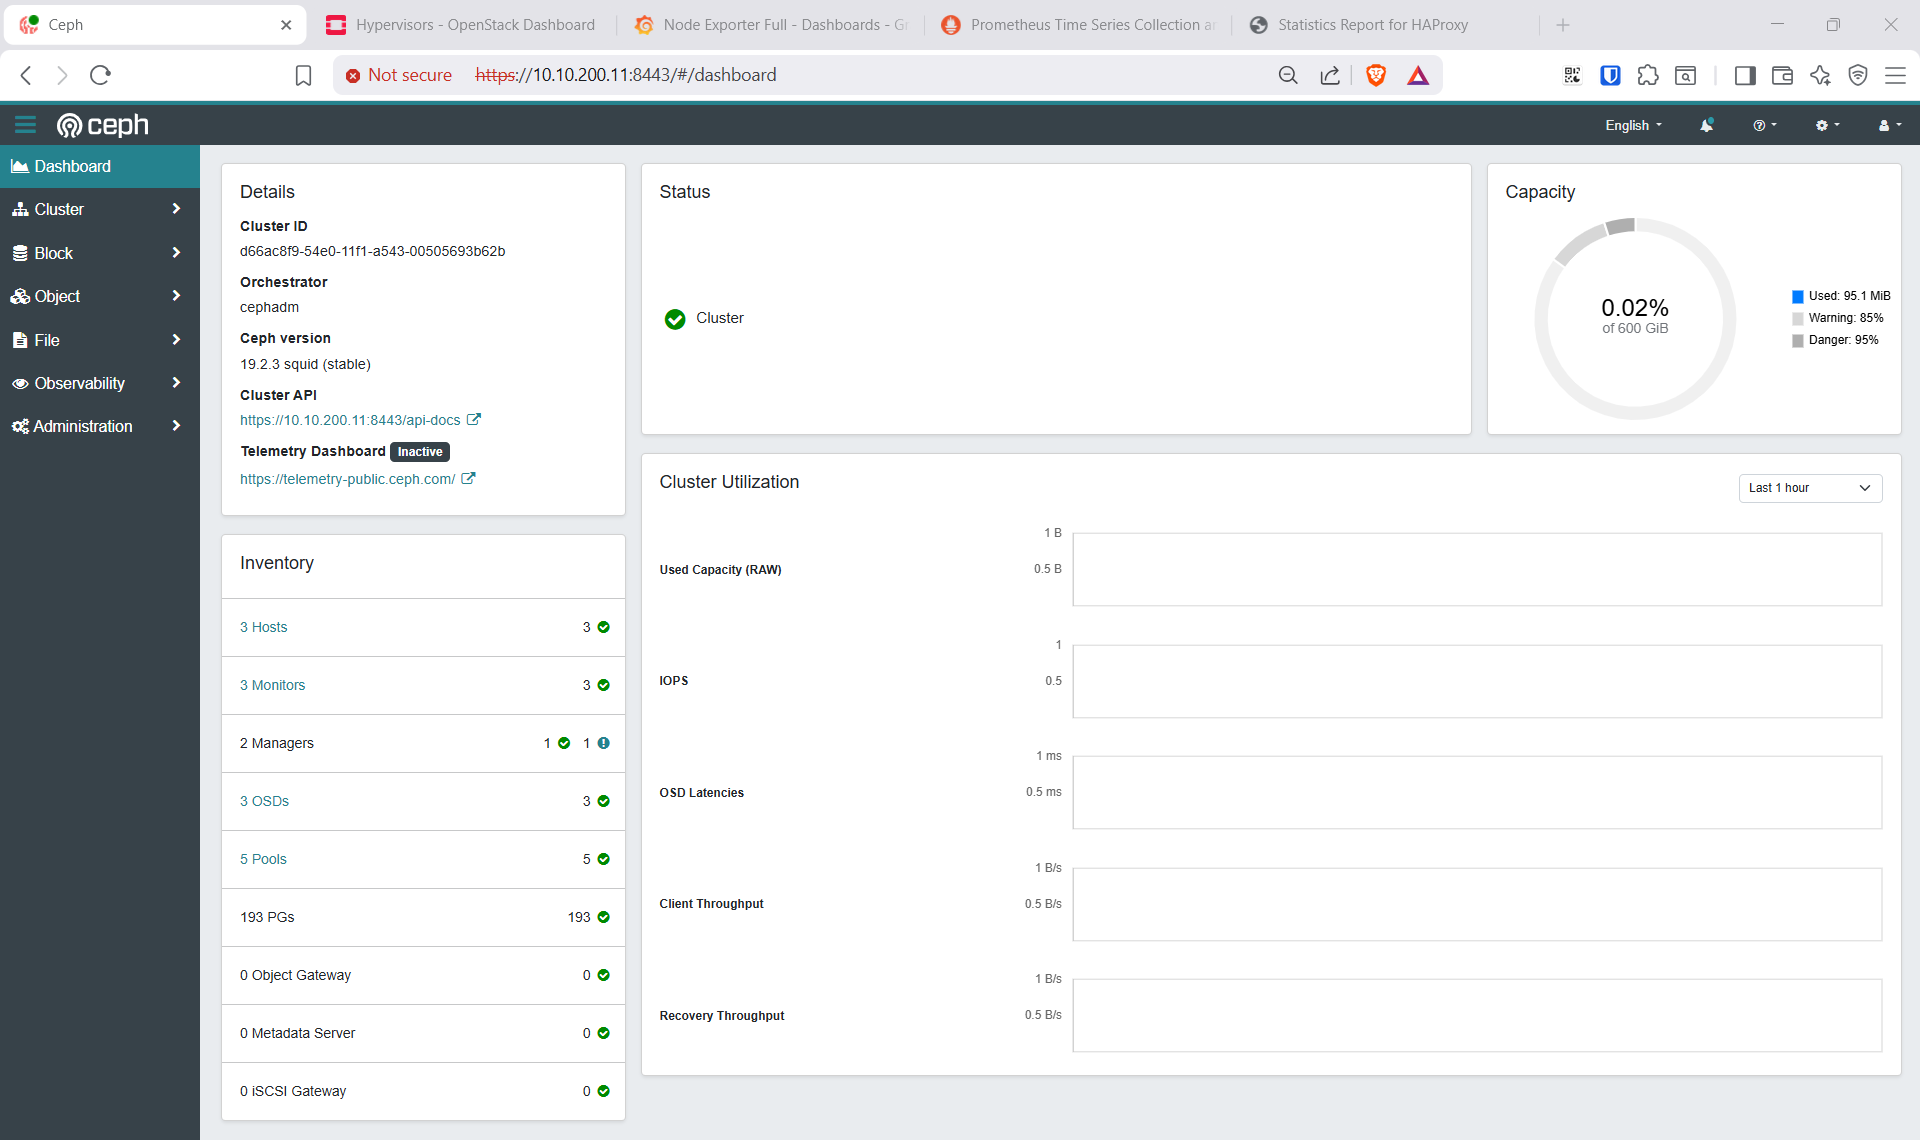
Task: Open the dashboard settings gear menu
Action: [x=1827, y=125]
